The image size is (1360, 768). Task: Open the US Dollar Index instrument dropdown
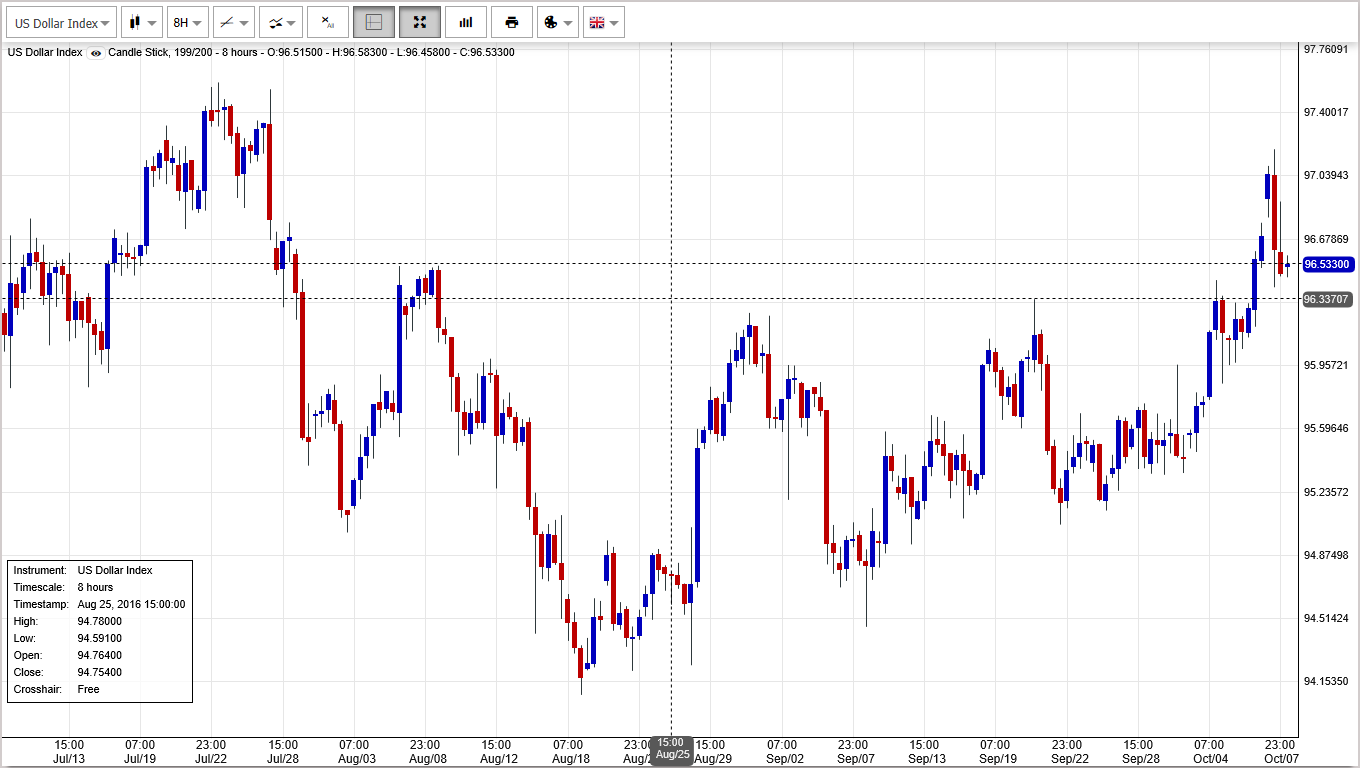pyautogui.click(x=62, y=22)
